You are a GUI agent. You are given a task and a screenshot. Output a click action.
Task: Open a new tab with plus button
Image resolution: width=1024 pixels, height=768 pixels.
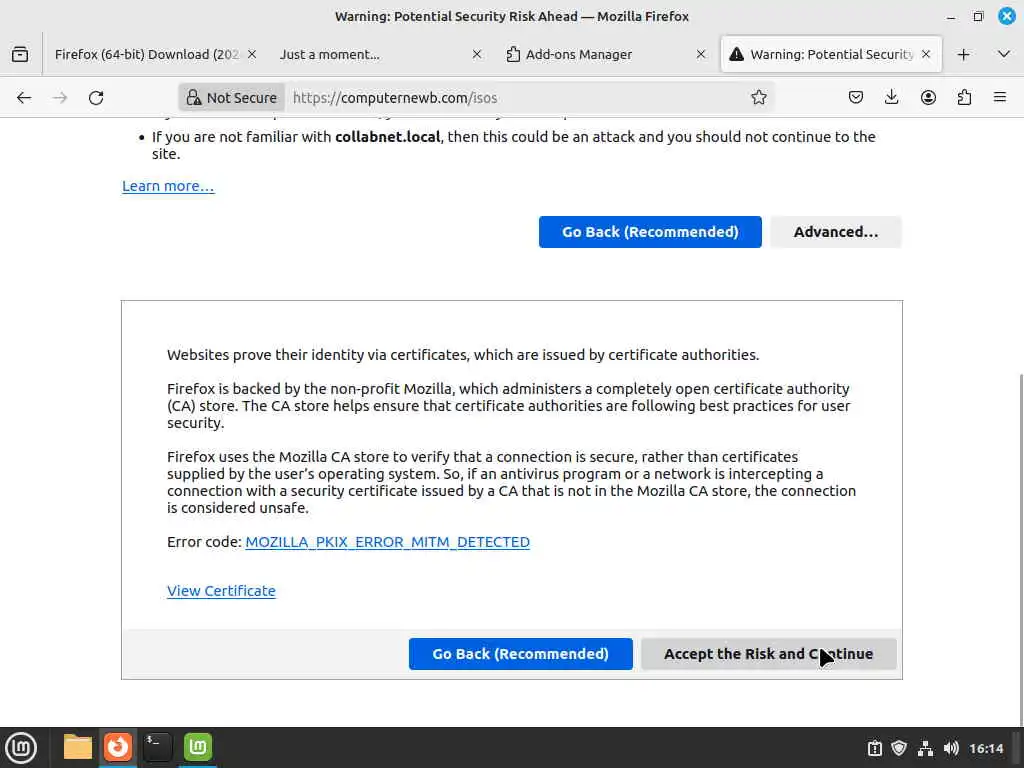963,55
